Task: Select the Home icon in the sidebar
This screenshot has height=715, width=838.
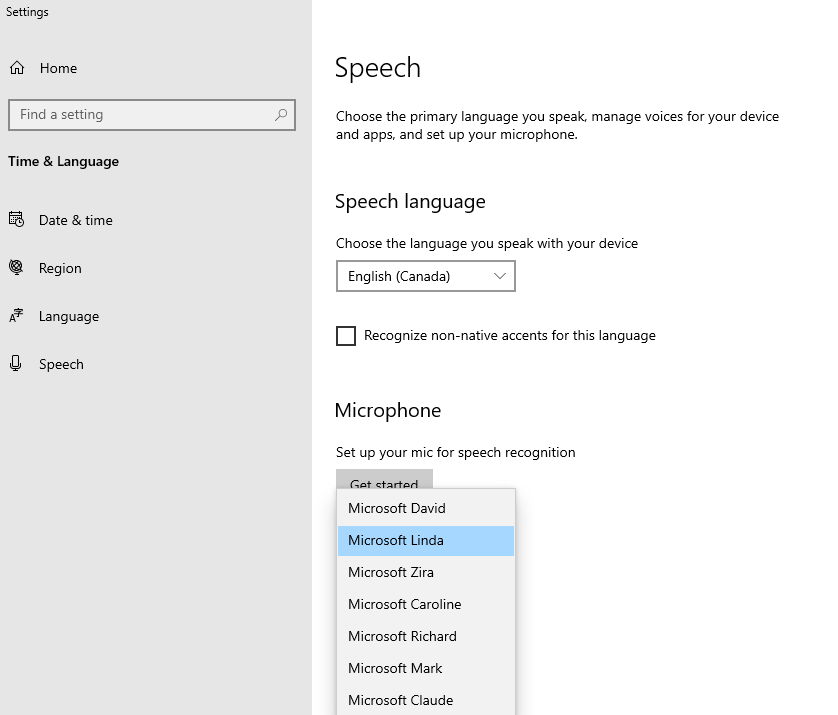Action: (16, 68)
